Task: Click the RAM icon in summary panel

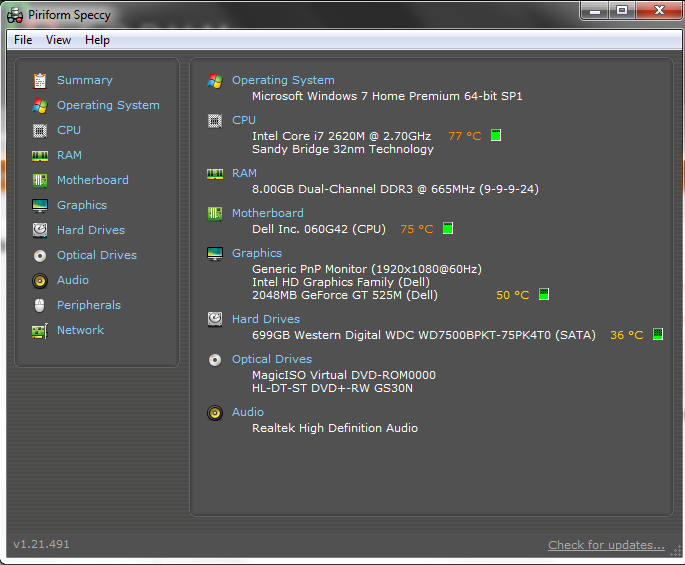Action: click(x=215, y=174)
